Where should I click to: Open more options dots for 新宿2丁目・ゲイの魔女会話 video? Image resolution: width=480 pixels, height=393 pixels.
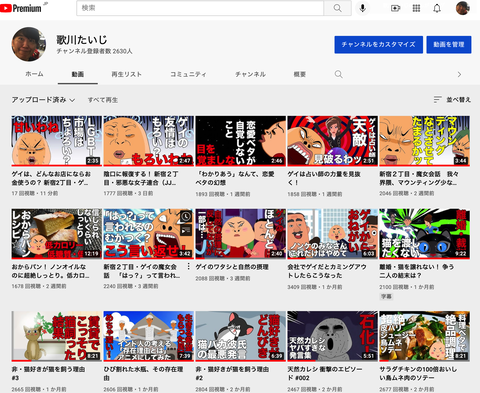(x=188, y=266)
